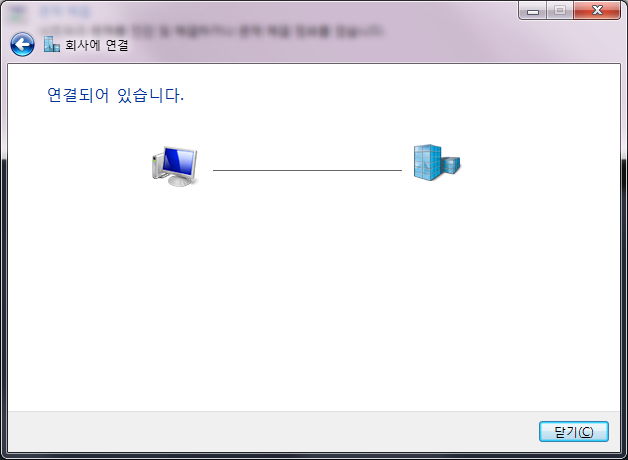The image size is (628, 460).
Task: Click the tall blue office building icon
Action: click(428, 163)
